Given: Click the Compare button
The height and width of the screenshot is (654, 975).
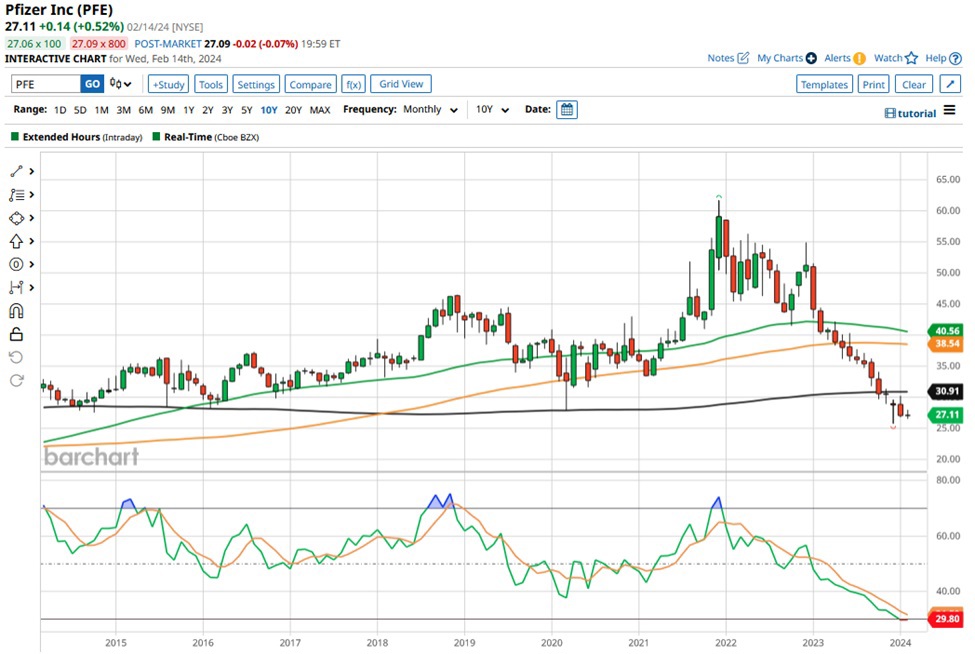Looking at the screenshot, I should coord(310,84).
